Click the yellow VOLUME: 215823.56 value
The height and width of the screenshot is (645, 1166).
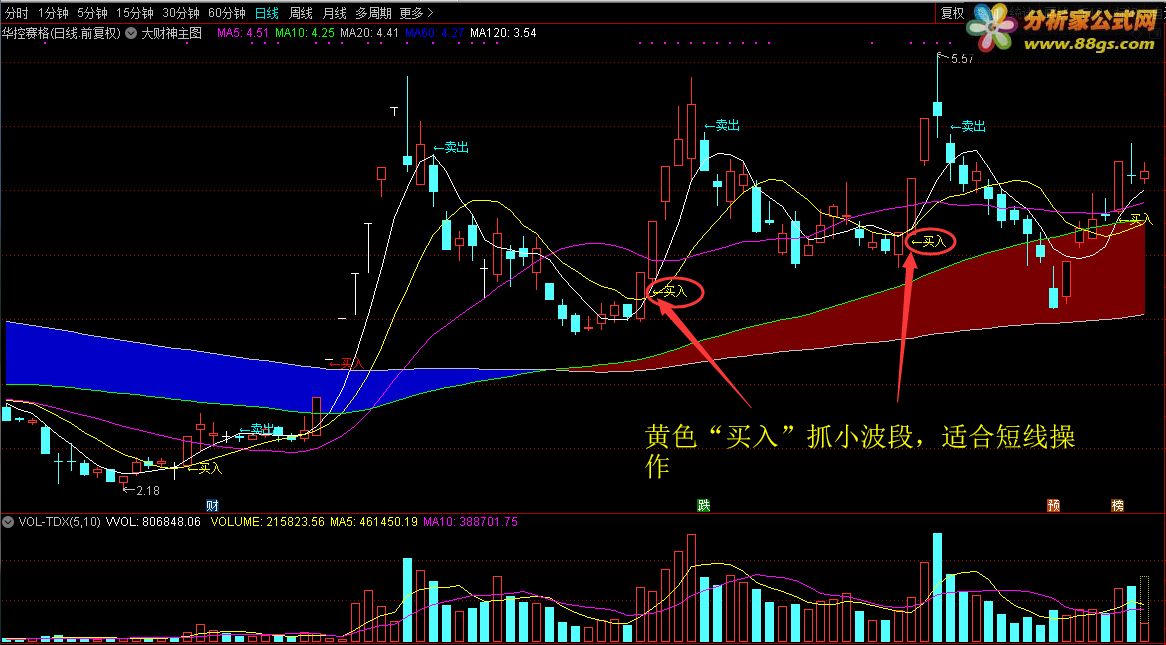268,522
